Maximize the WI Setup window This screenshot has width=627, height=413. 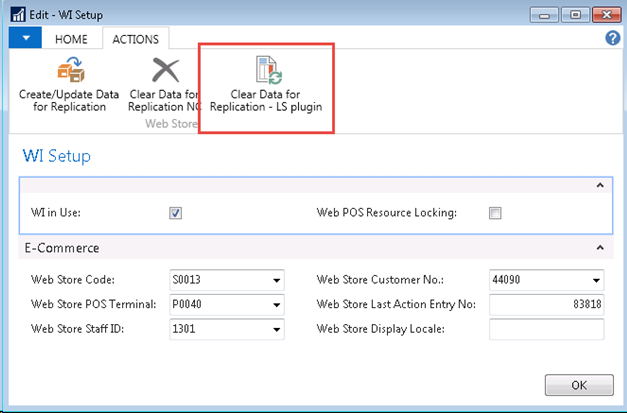click(x=575, y=15)
